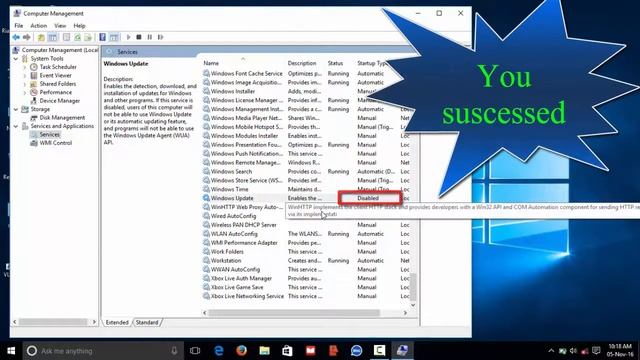Click the Up one level toolbar icon
The image size is (640, 360).
point(41,37)
